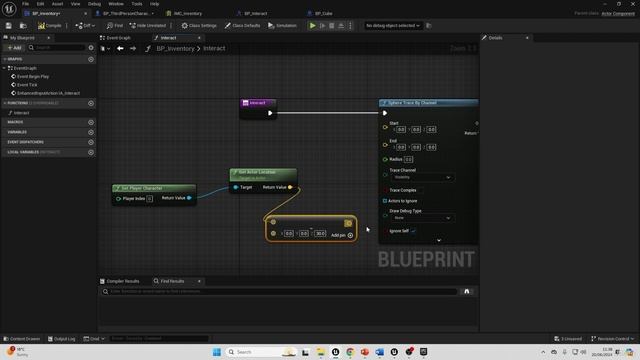Select Interact function in My Blueprint

coord(21,113)
